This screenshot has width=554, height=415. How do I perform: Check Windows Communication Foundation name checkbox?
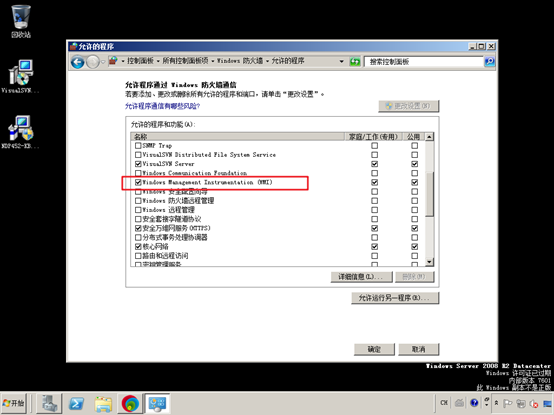(138, 173)
